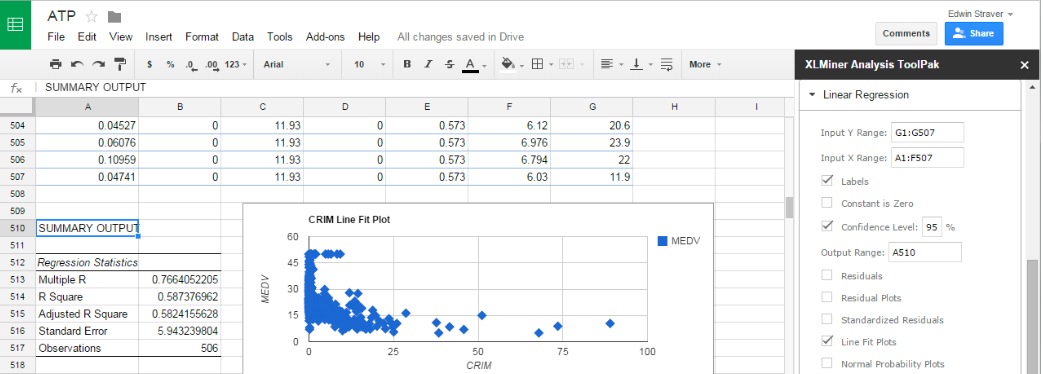The image size is (1043, 374).
Task: Toggle the Line Fit Plots checkbox
Action: (x=827, y=341)
